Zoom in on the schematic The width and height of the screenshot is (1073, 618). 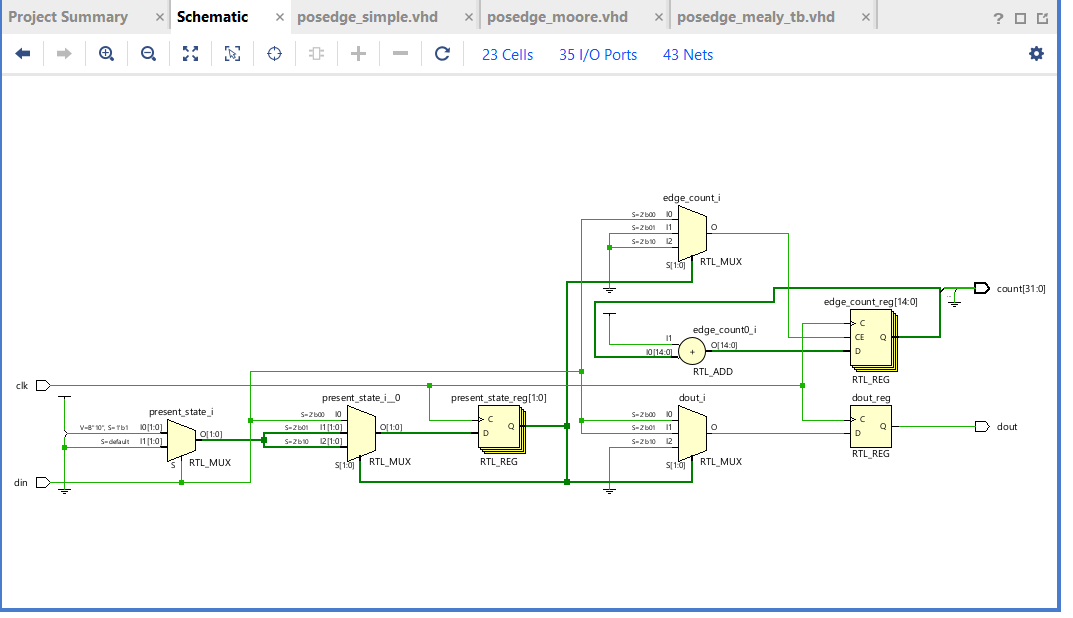106,53
